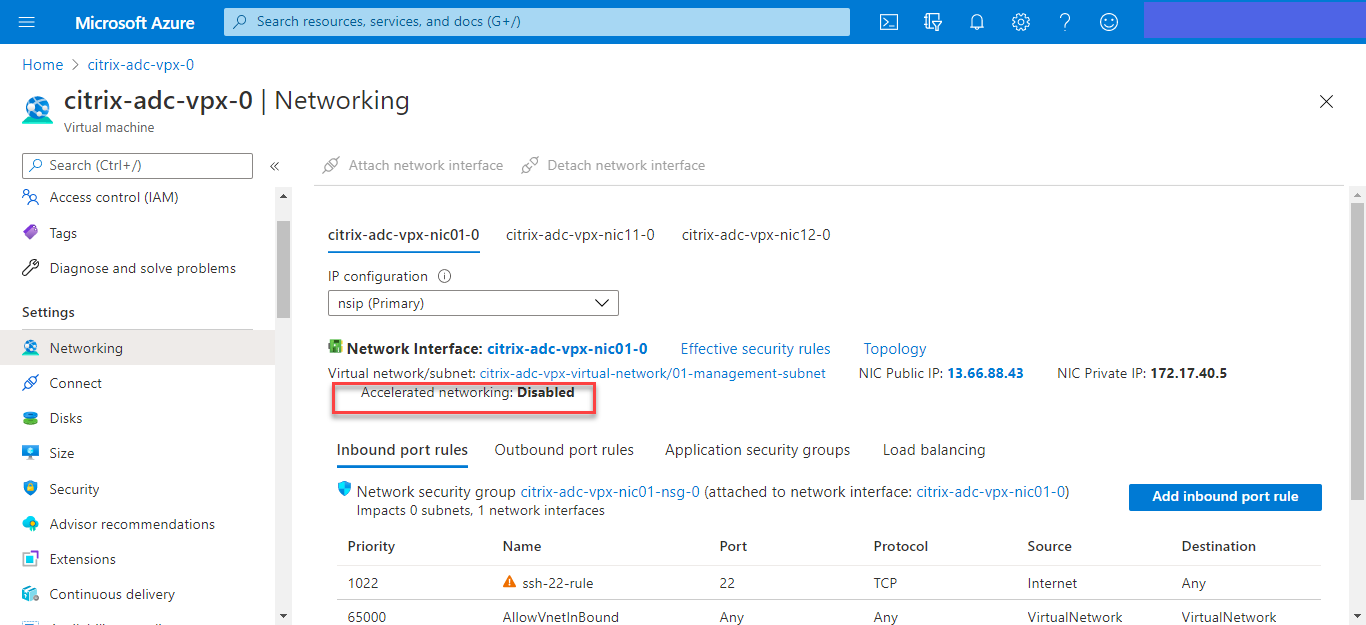This screenshot has height=625, width=1366.
Task: Open the IP configuration dropdown
Action: tap(473, 303)
